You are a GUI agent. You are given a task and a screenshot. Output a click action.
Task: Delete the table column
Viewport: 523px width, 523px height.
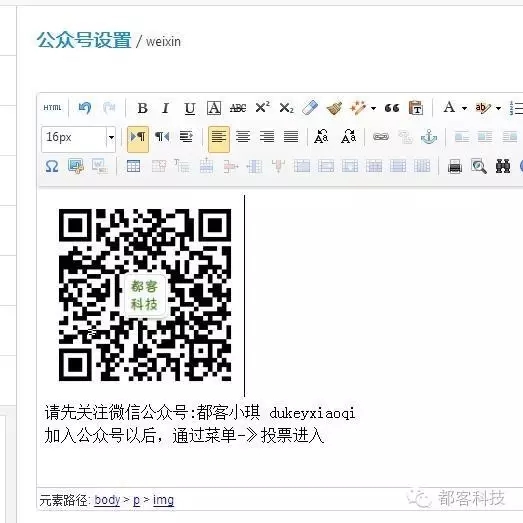pyautogui.click(x=278, y=166)
